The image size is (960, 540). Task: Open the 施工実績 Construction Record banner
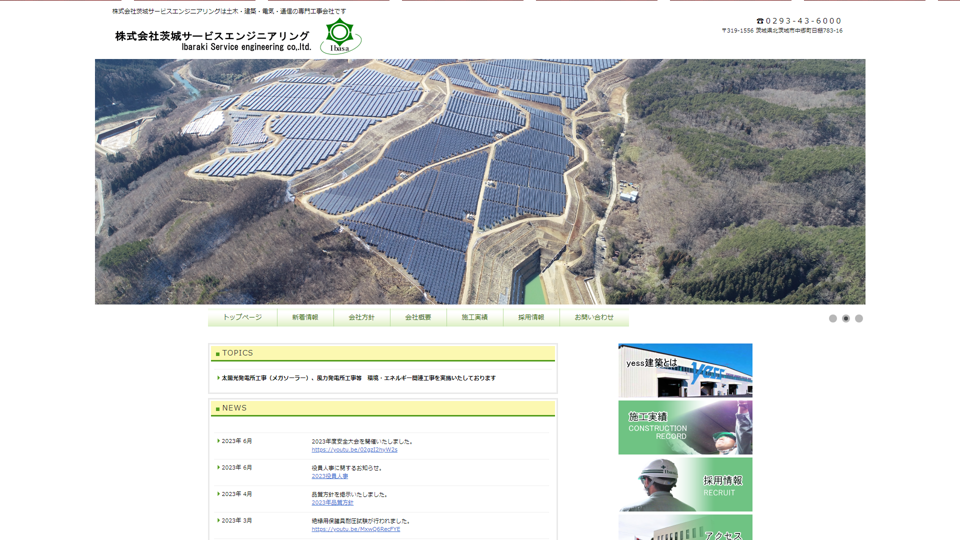(x=685, y=428)
